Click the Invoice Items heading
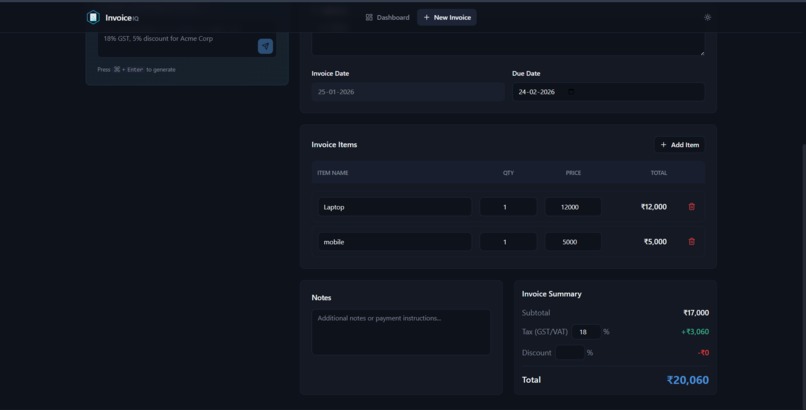This screenshot has height=410, width=806. (x=334, y=145)
